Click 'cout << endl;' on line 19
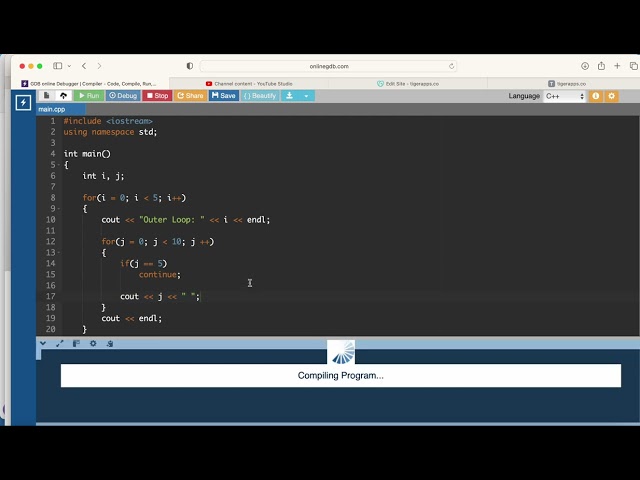Image resolution: width=640 pixels, height=480 pixels. [131, 318]
